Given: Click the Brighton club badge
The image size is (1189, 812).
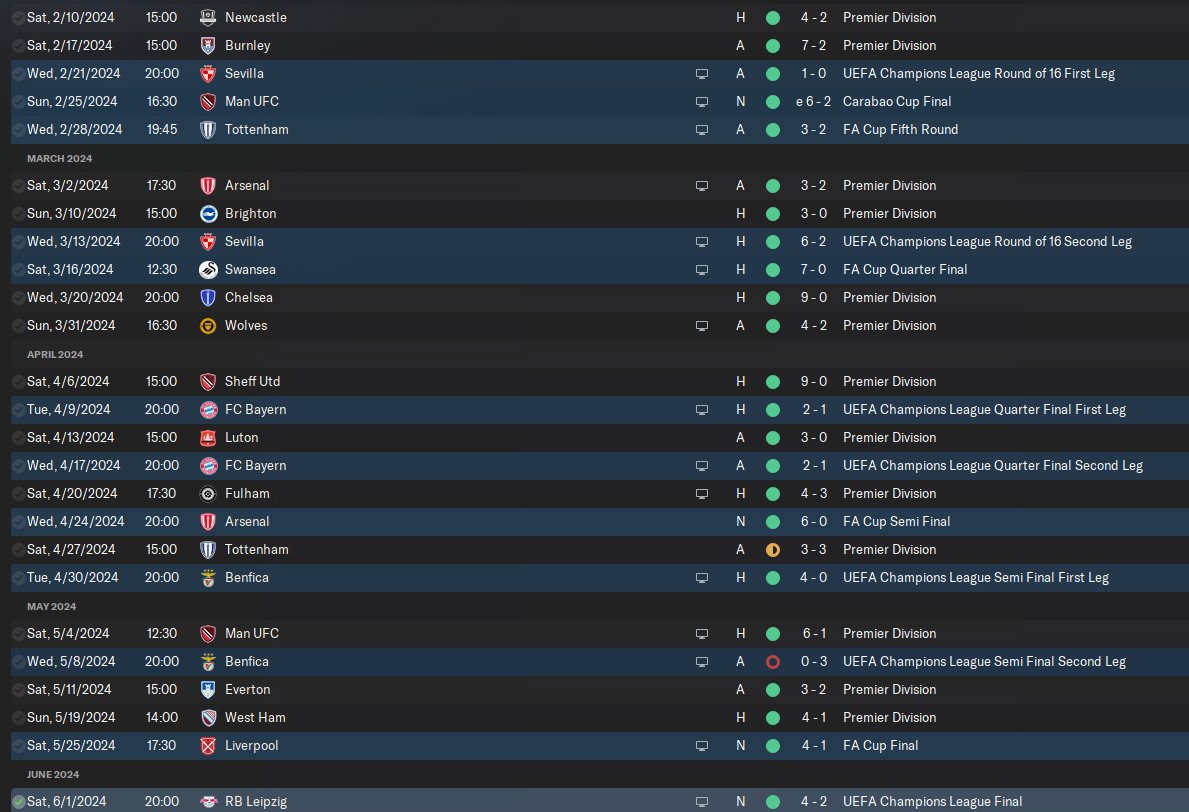Looking at the screenshot, I should (208, 214).
